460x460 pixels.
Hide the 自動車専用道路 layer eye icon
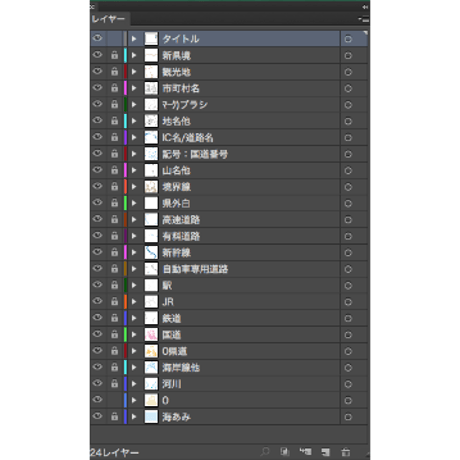(97, 268)
